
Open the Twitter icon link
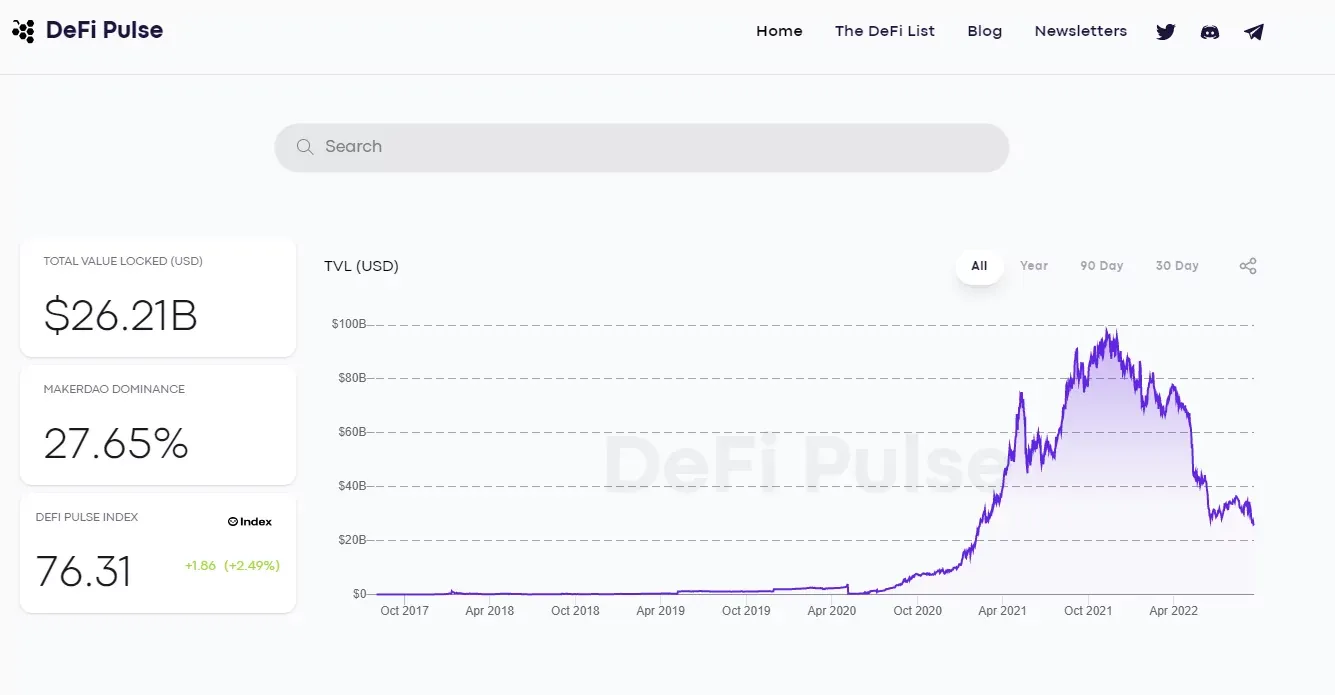[x=1166, y=31]
